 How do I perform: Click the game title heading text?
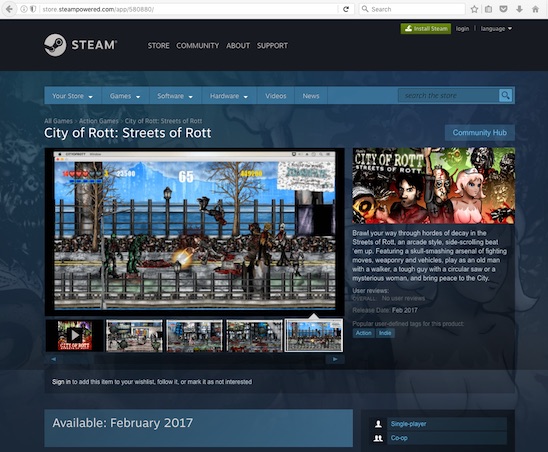point(128,133)
